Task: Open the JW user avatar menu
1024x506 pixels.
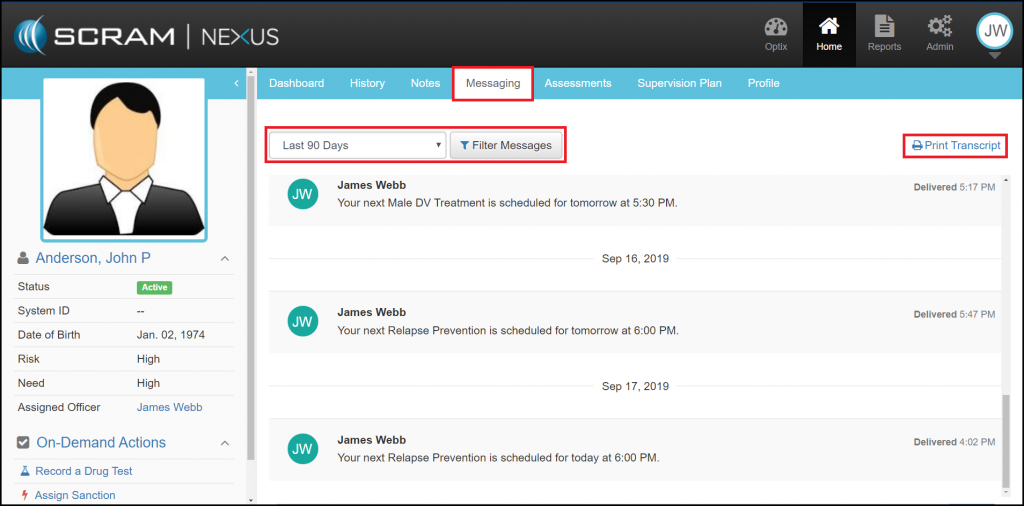Action: tap(994, 32)
